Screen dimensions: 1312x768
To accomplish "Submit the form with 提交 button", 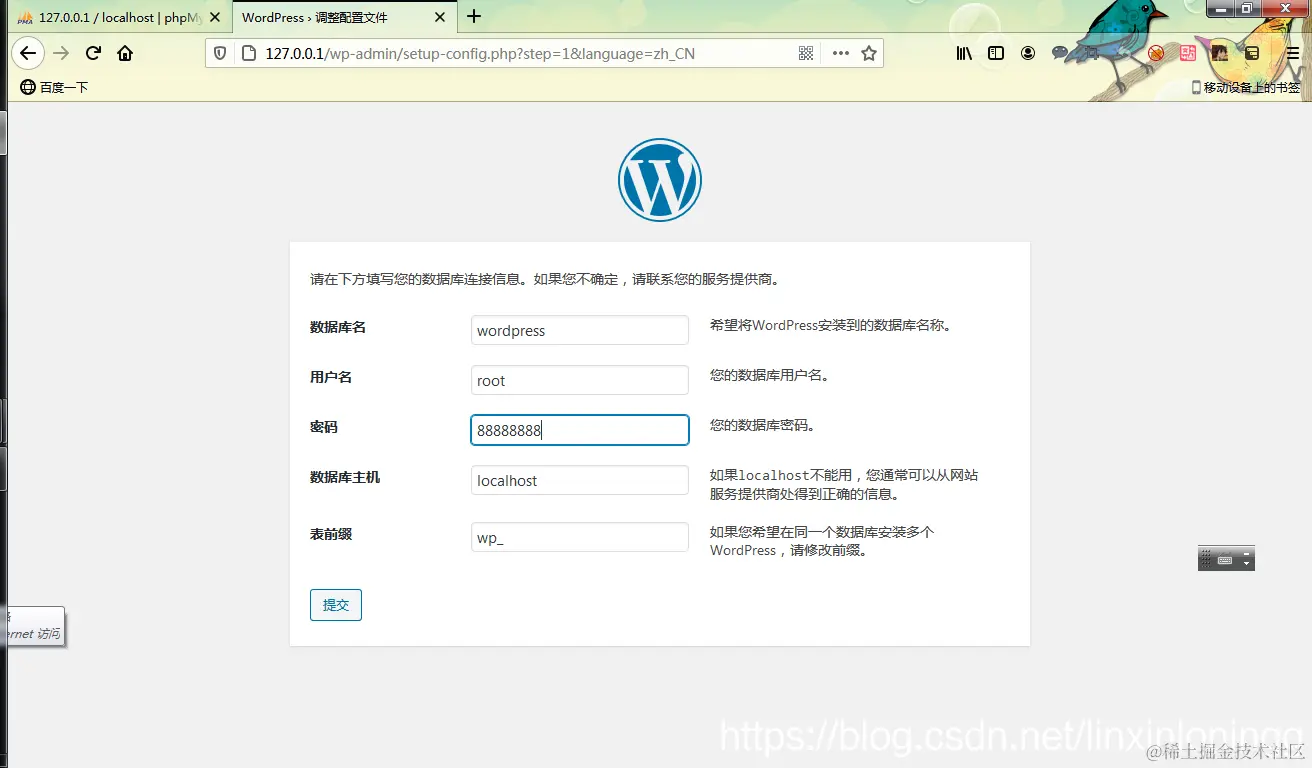I will pos(336,605).
